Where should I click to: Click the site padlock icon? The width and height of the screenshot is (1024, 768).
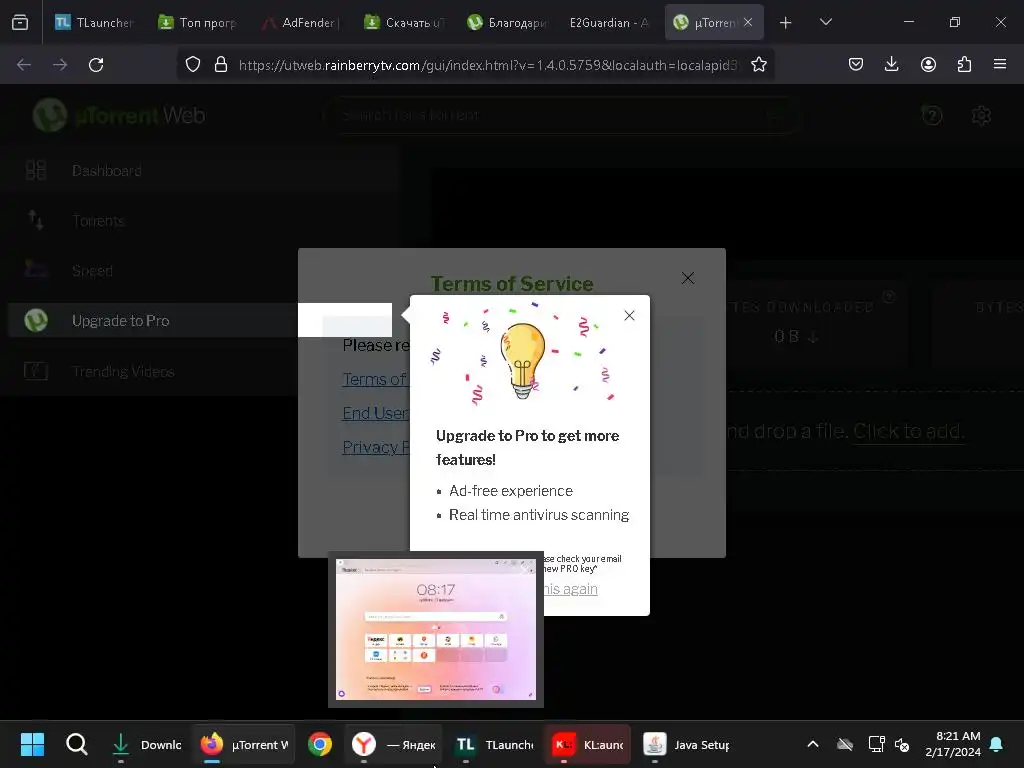[221, 65]
